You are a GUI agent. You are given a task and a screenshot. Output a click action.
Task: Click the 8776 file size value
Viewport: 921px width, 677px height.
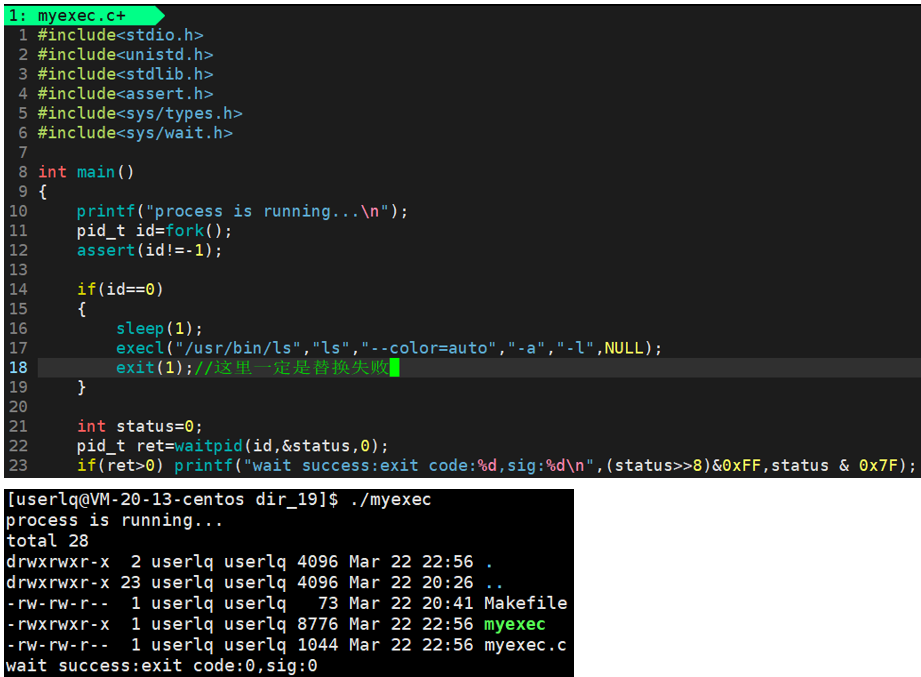(x=318, y=624)
